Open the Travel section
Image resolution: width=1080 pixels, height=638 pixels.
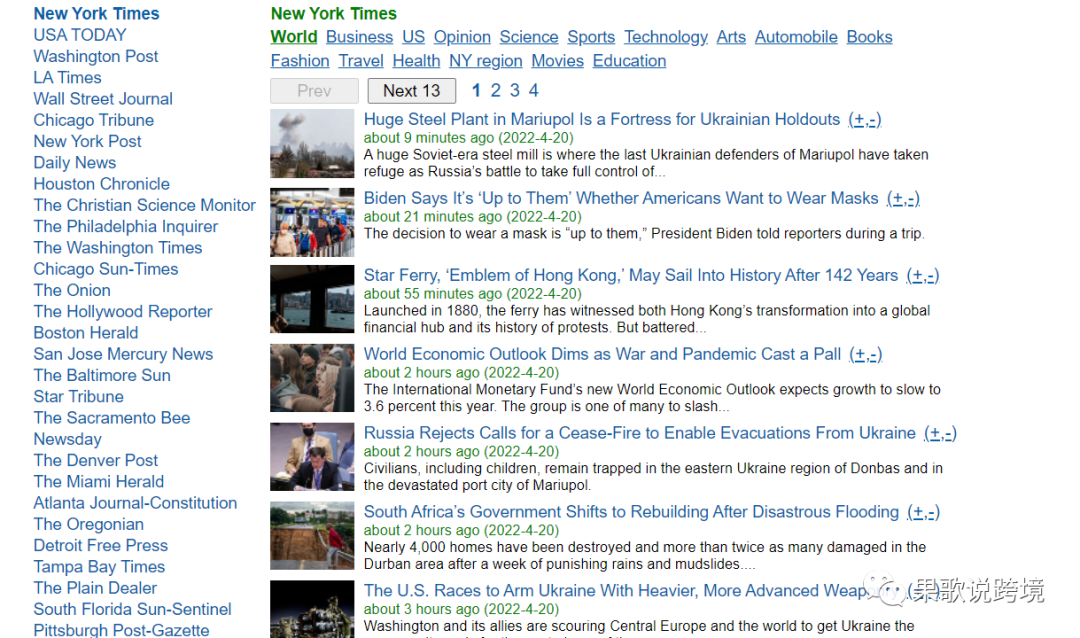pyautogui.click(x=361, y=61)
